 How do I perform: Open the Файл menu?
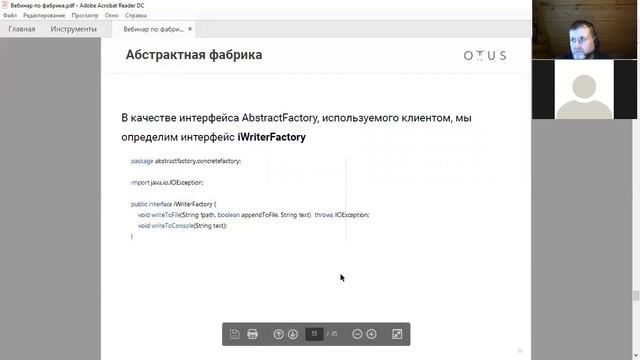(x=10, y=16)
